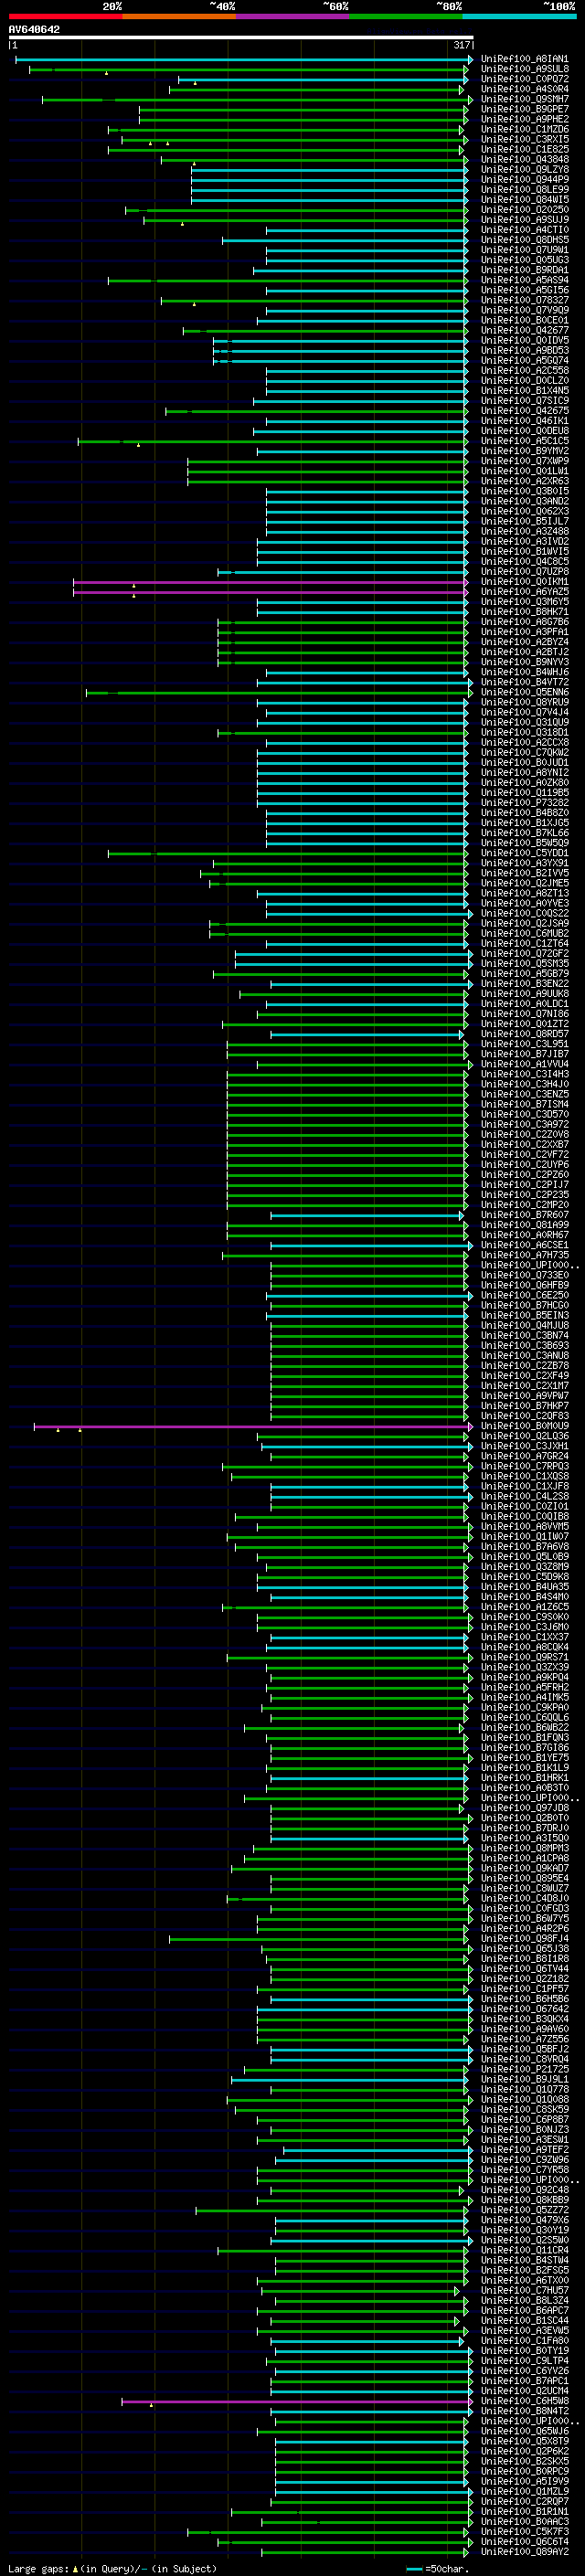
Task: Open last hit UniRef100_Q89AY2
Action: coord(525,2551)
